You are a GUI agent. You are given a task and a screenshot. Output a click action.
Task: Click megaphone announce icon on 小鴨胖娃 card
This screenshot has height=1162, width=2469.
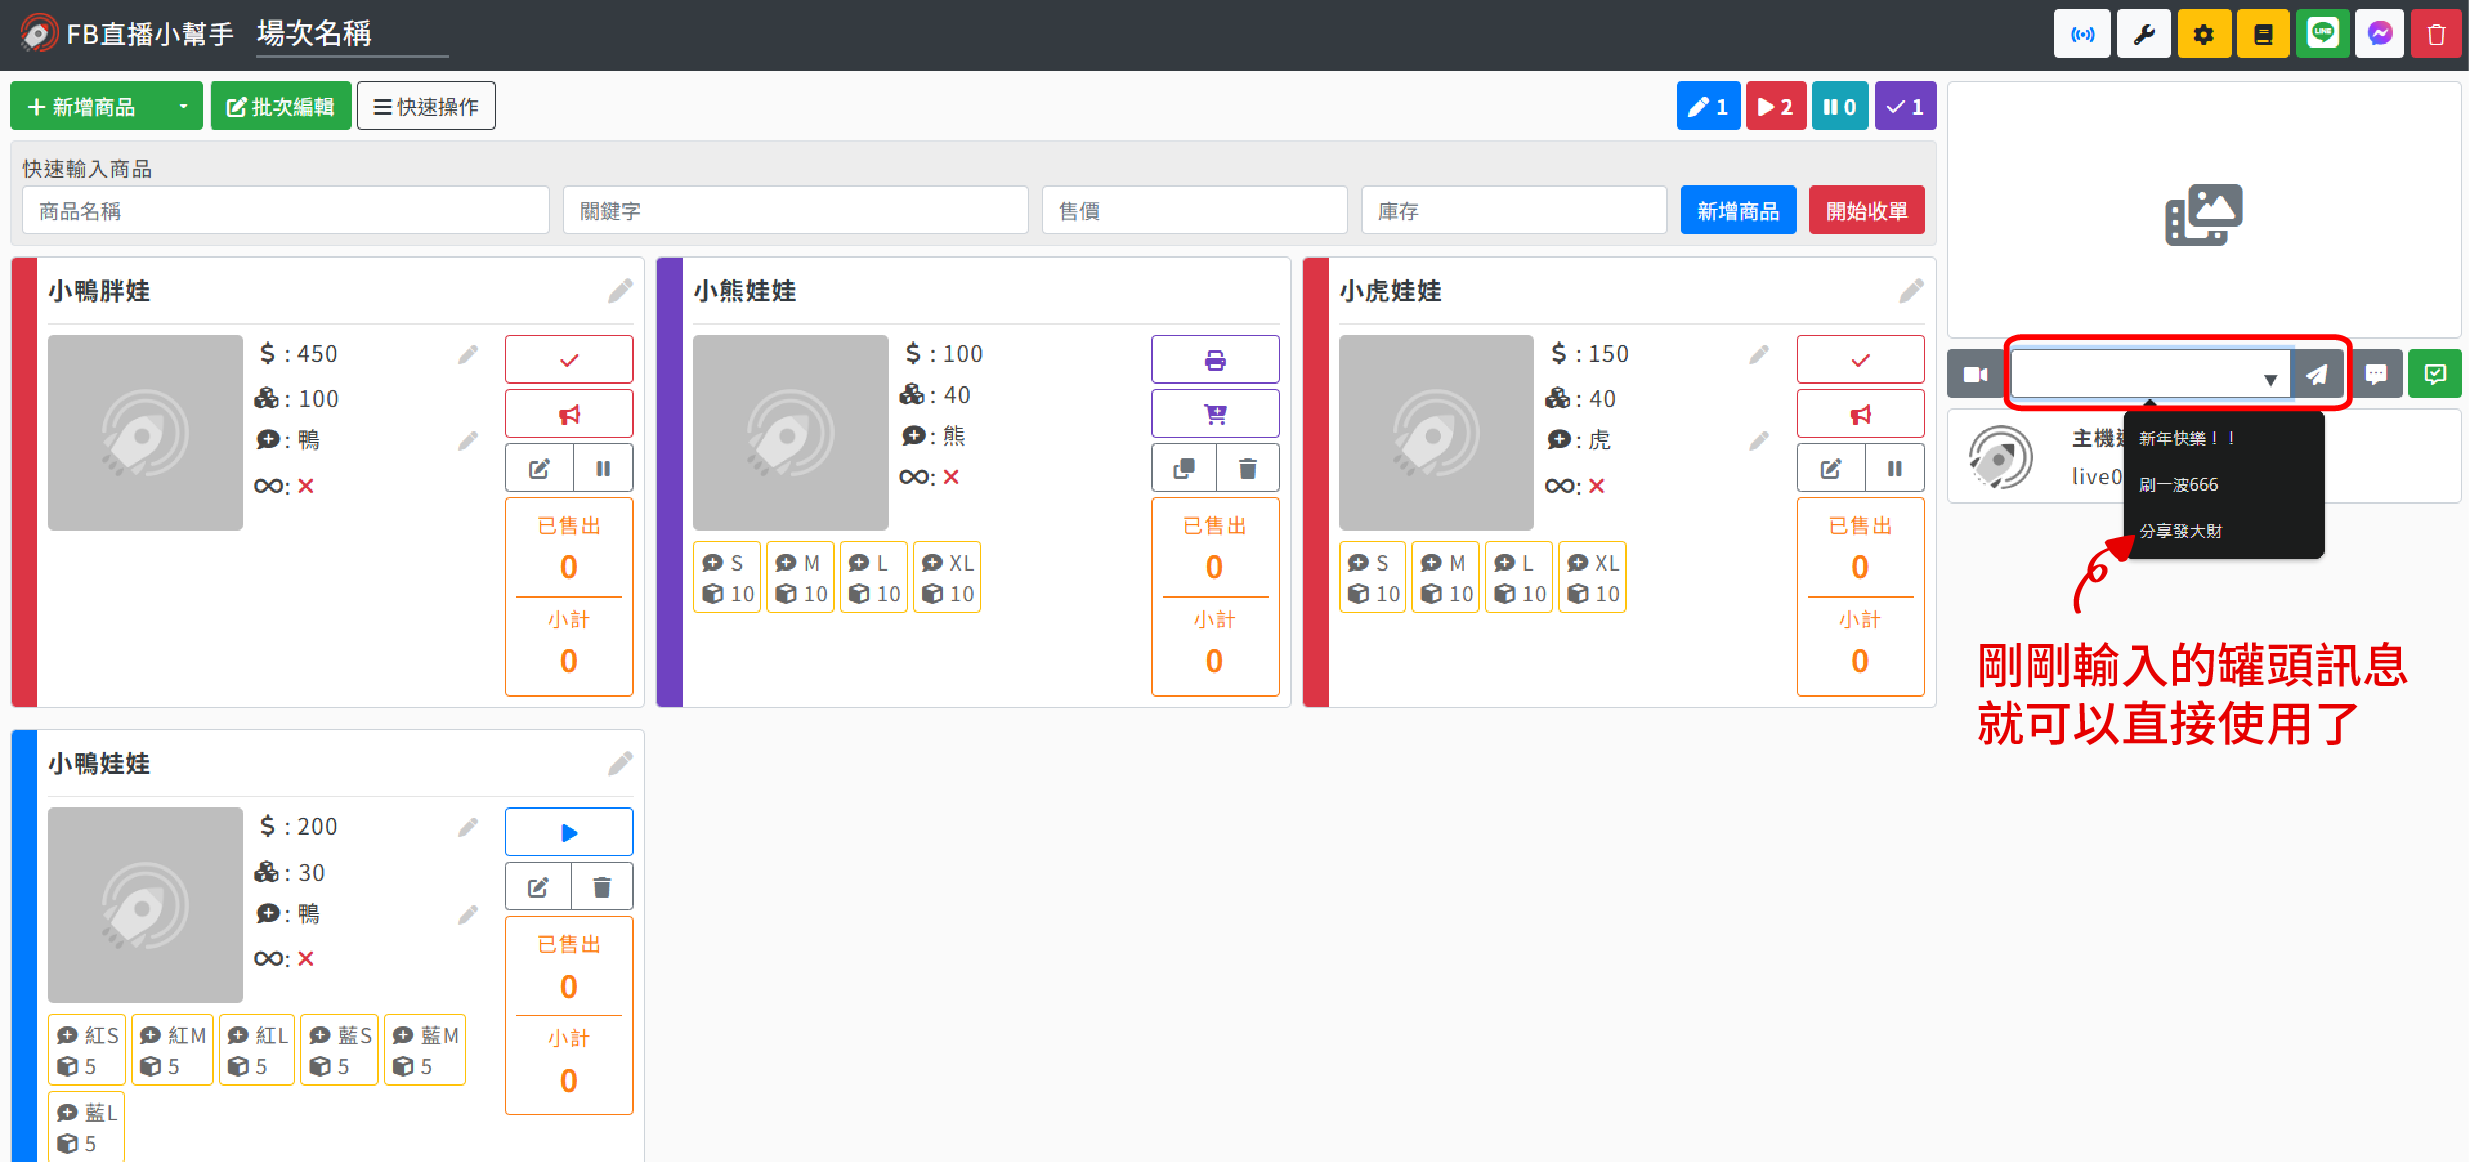[569, 414]
